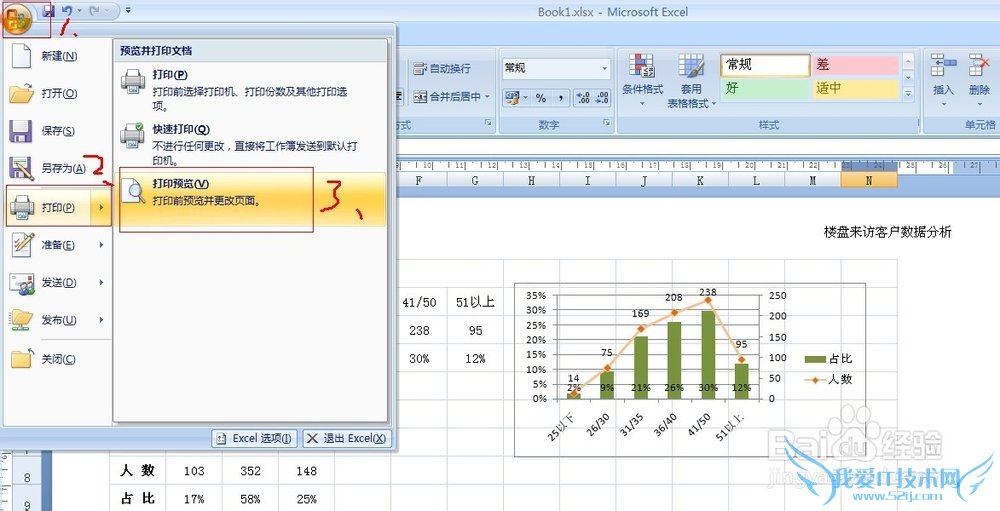Click the 退出 Excel(X) button
This screenshot has width=1000, height=511.
pyautogui.click(x=346, y=439)
